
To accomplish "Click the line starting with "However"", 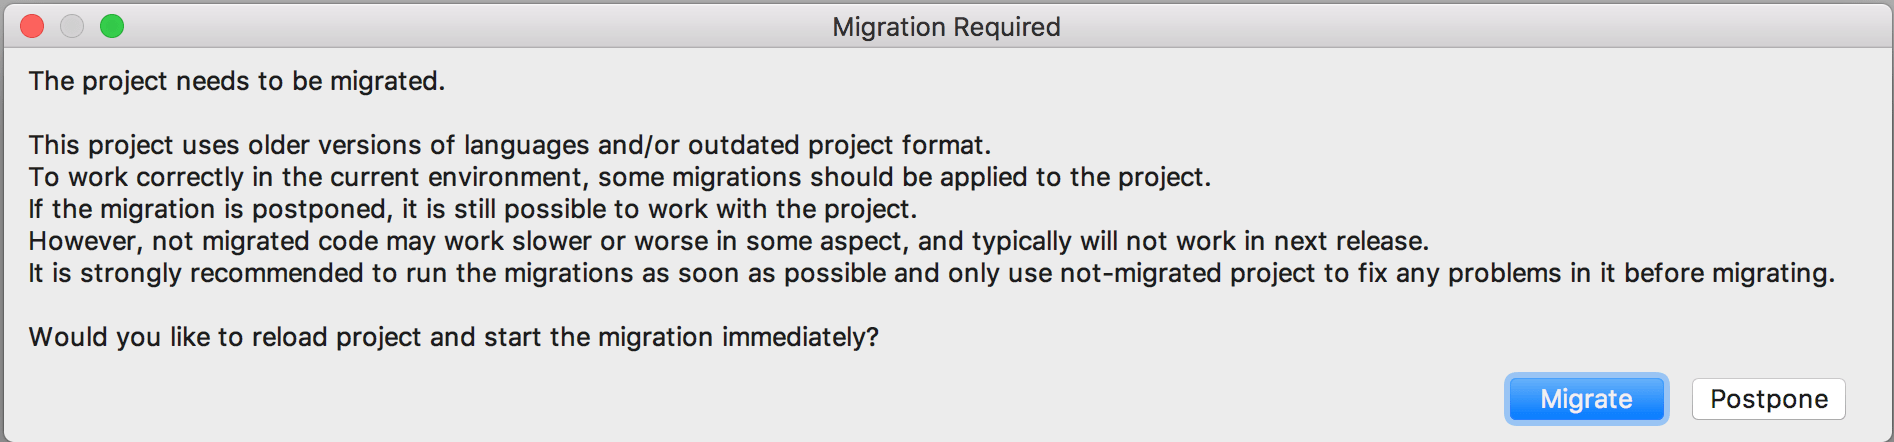I will tap(728, 241).
